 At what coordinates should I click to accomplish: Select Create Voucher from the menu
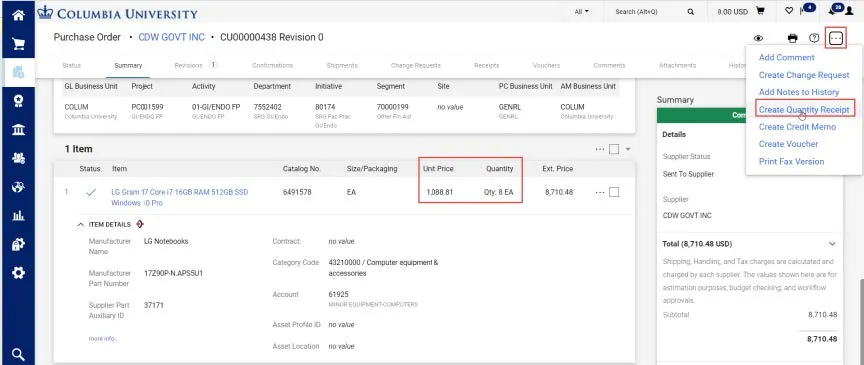[788, 144]
